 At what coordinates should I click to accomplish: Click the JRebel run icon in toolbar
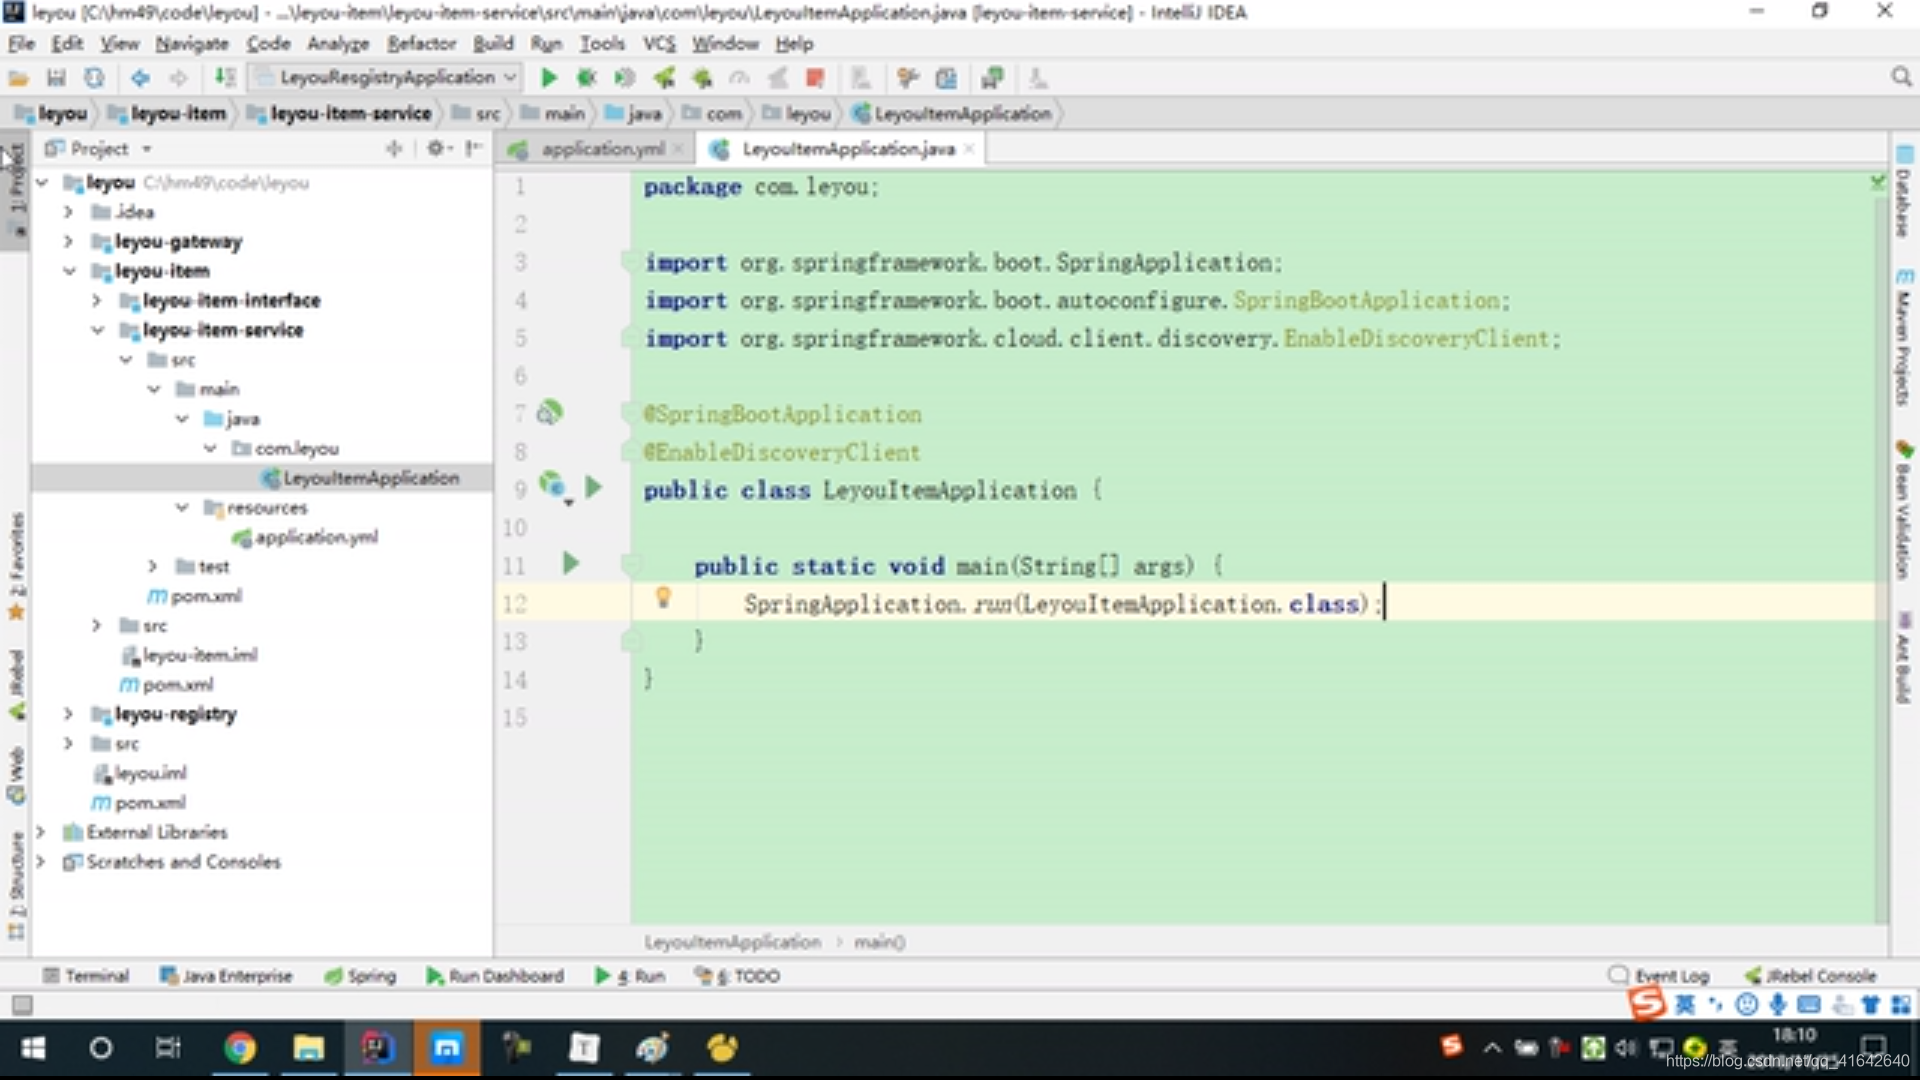(x=664, y=78)
